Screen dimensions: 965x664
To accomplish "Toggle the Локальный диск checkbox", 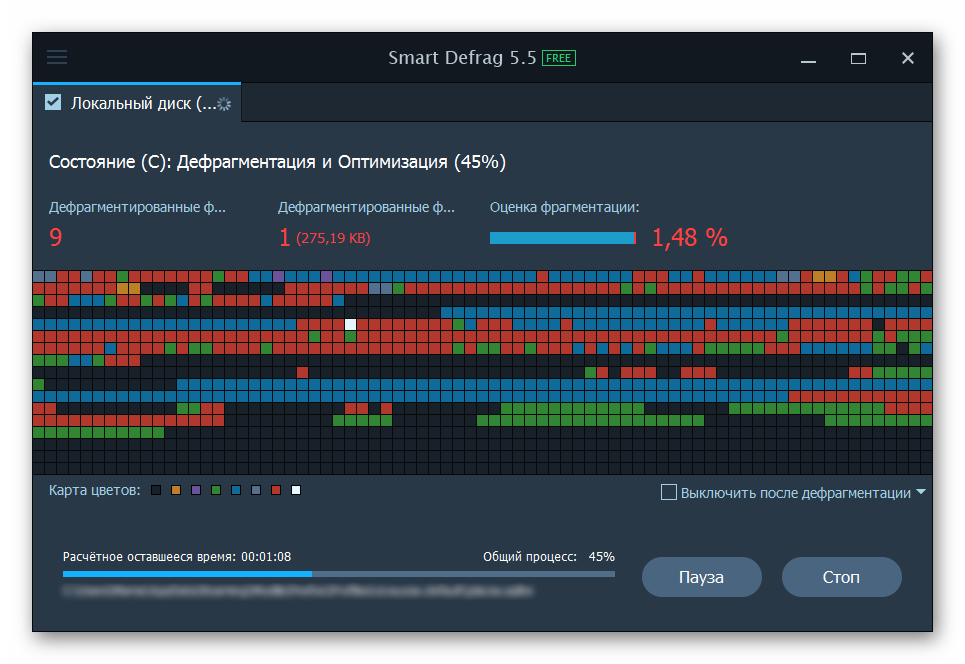I will [53, 102].
